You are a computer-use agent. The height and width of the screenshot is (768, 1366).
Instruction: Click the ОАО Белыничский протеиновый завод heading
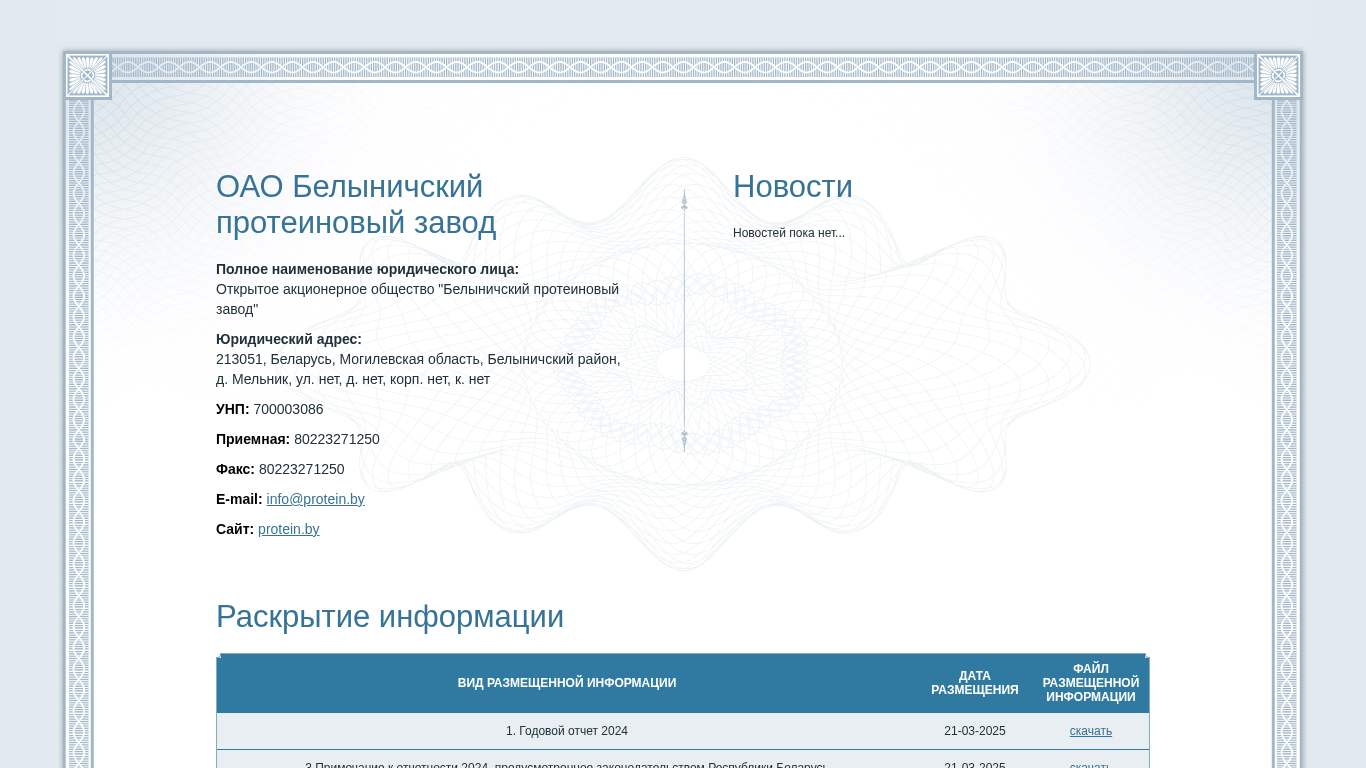point(356,204)
